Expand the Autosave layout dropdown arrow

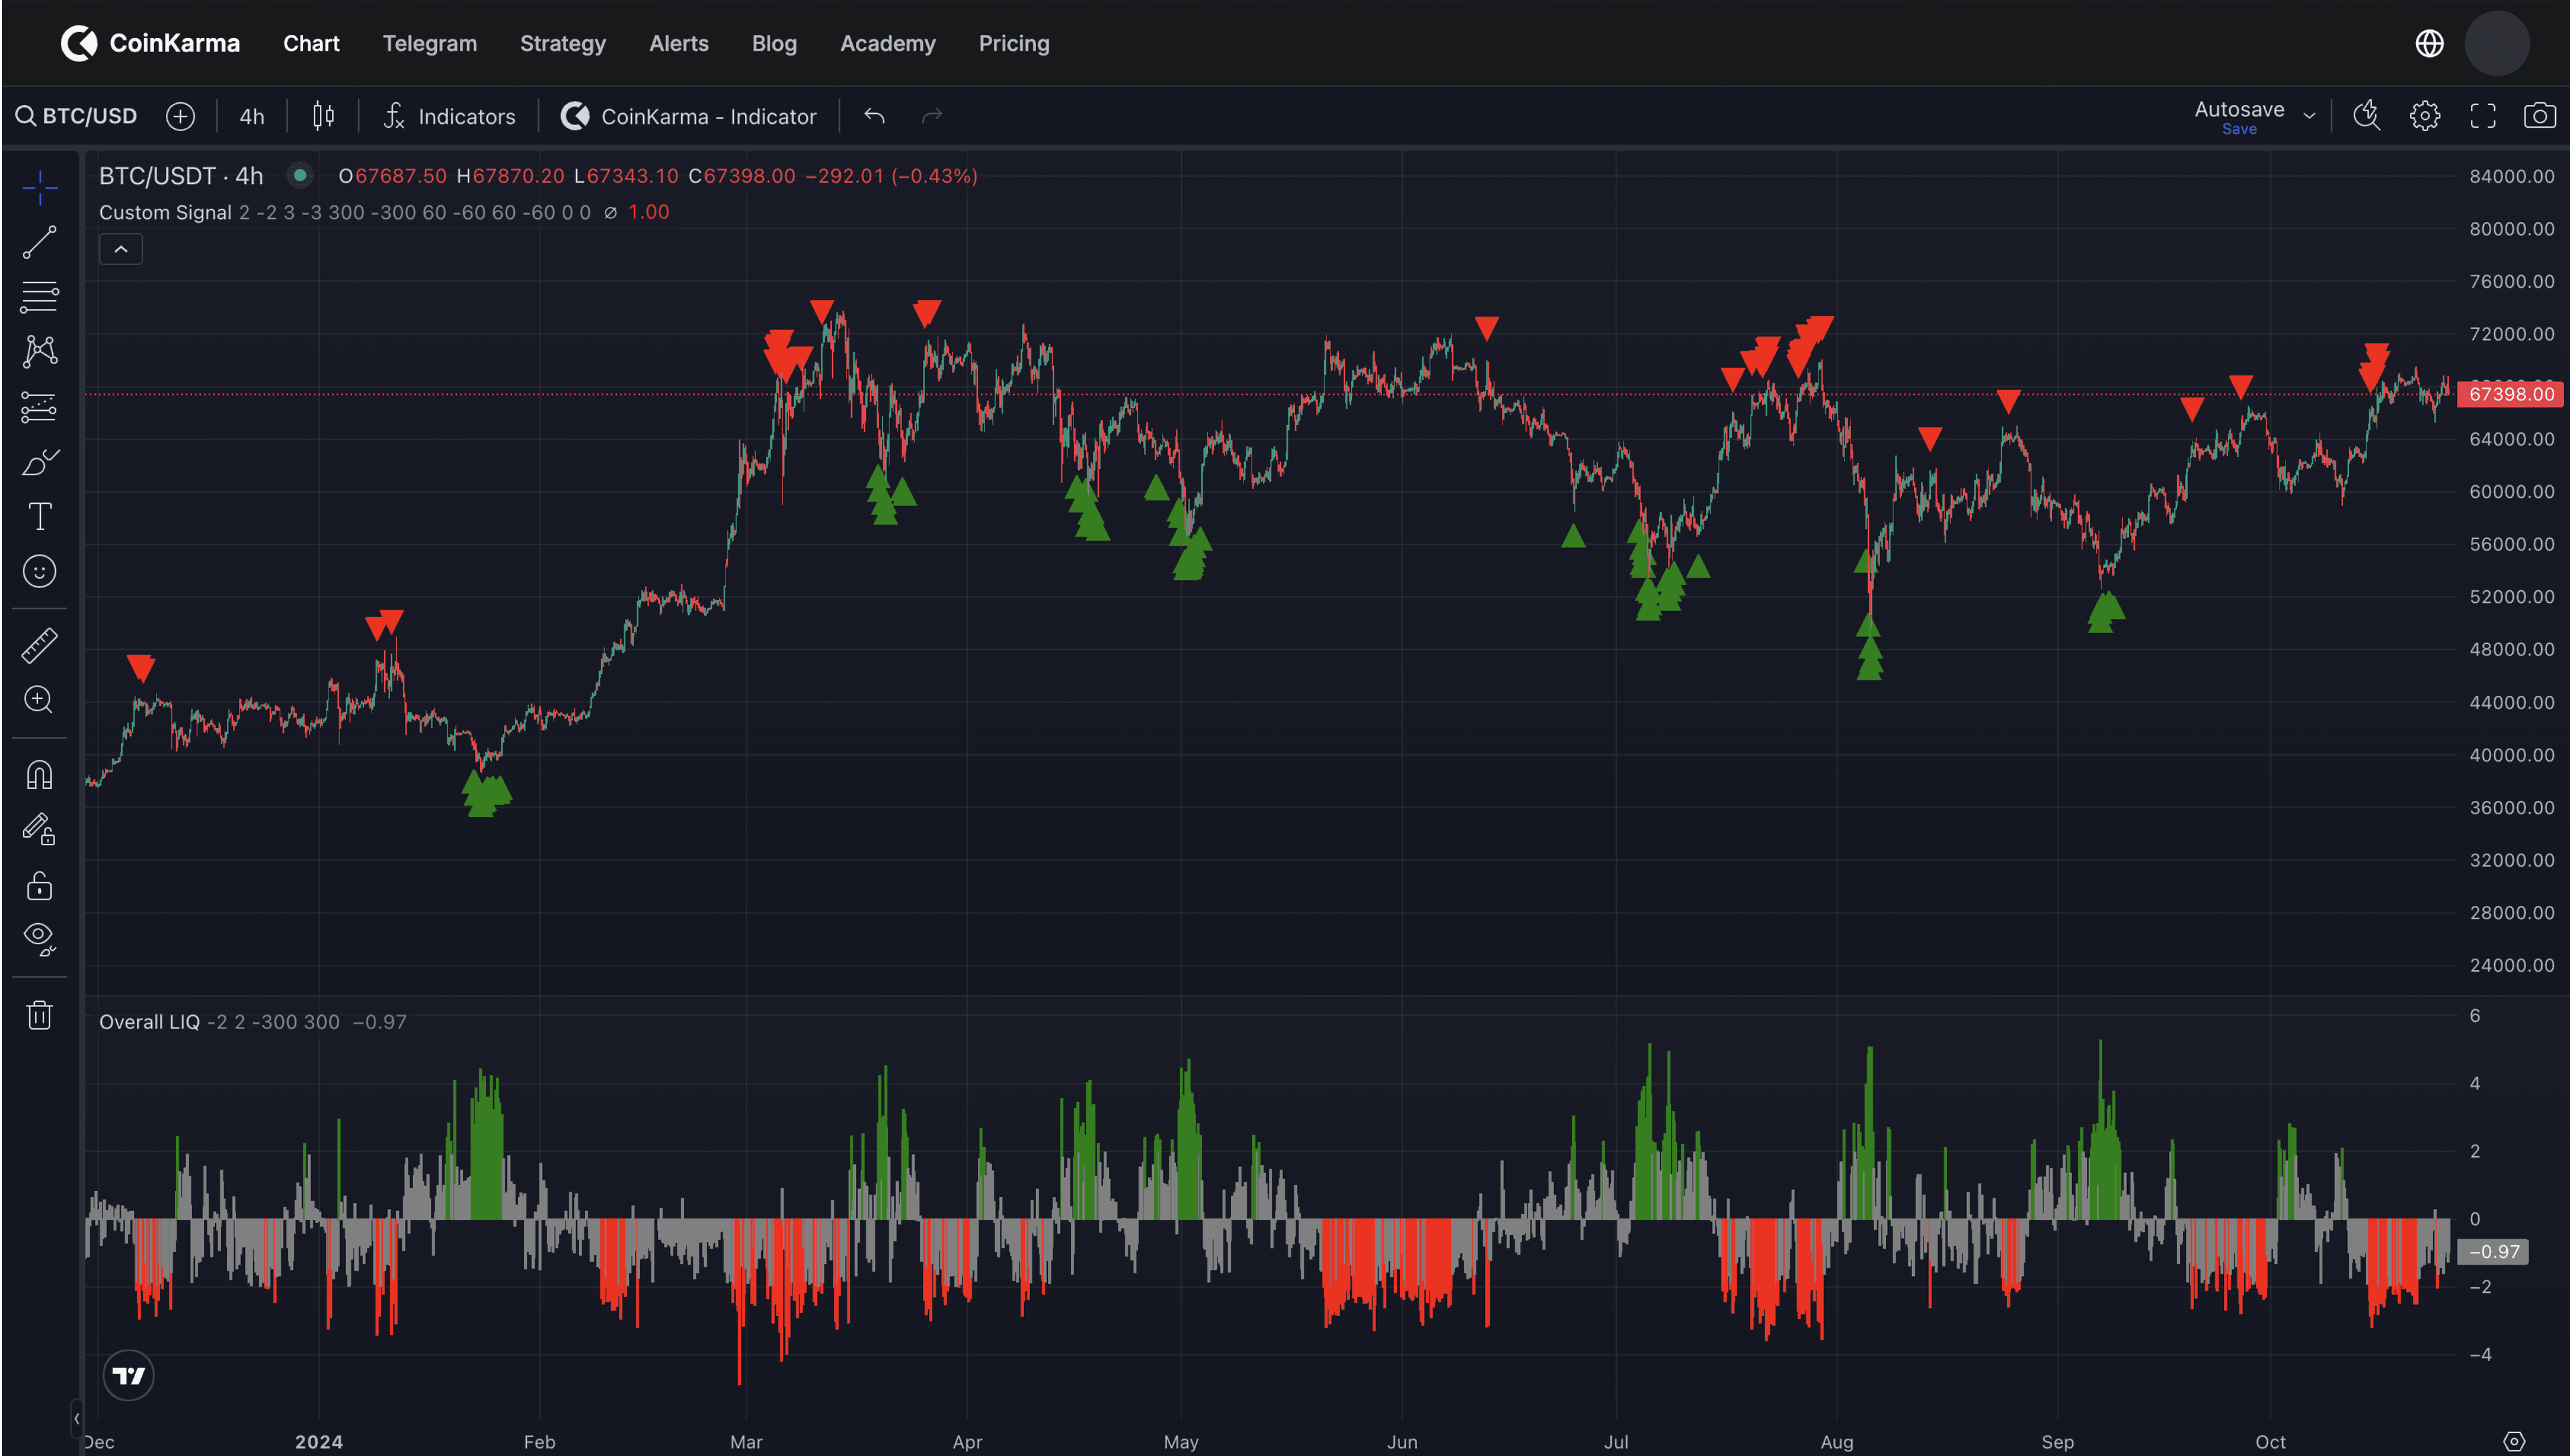tap(2309, 116)
